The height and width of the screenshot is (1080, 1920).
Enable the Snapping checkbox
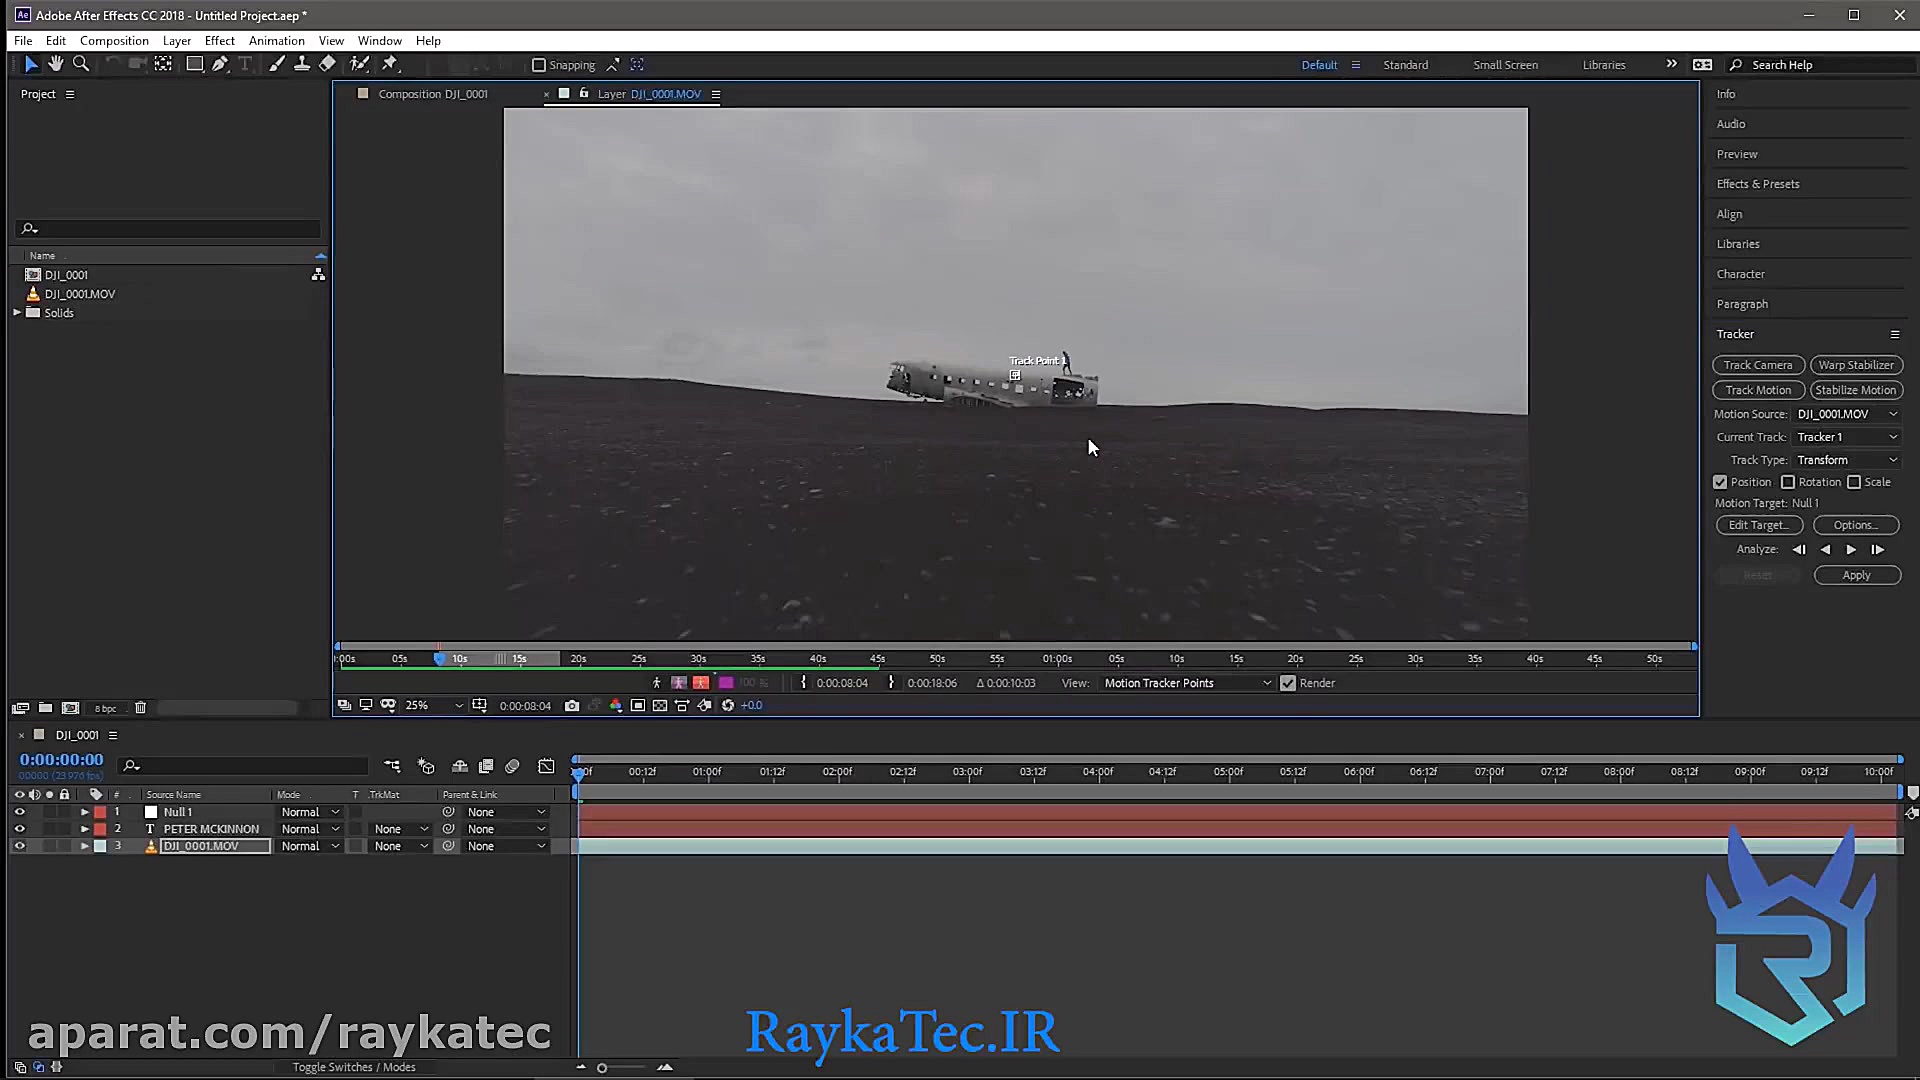click(x=539, y=64)
